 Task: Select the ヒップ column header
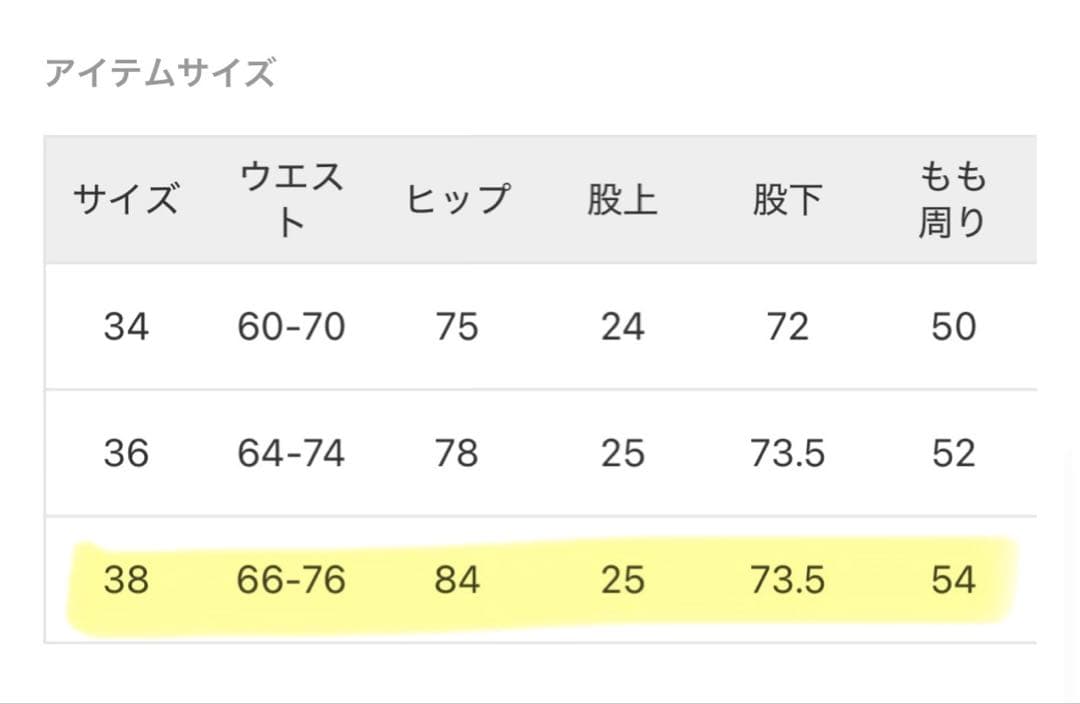(457, 200)
